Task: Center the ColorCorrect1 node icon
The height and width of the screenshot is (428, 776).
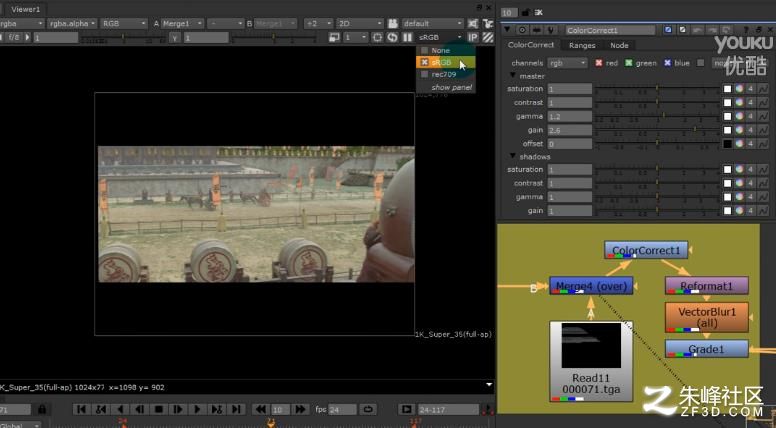Action: pyautogui.click(x=522, y=30)
